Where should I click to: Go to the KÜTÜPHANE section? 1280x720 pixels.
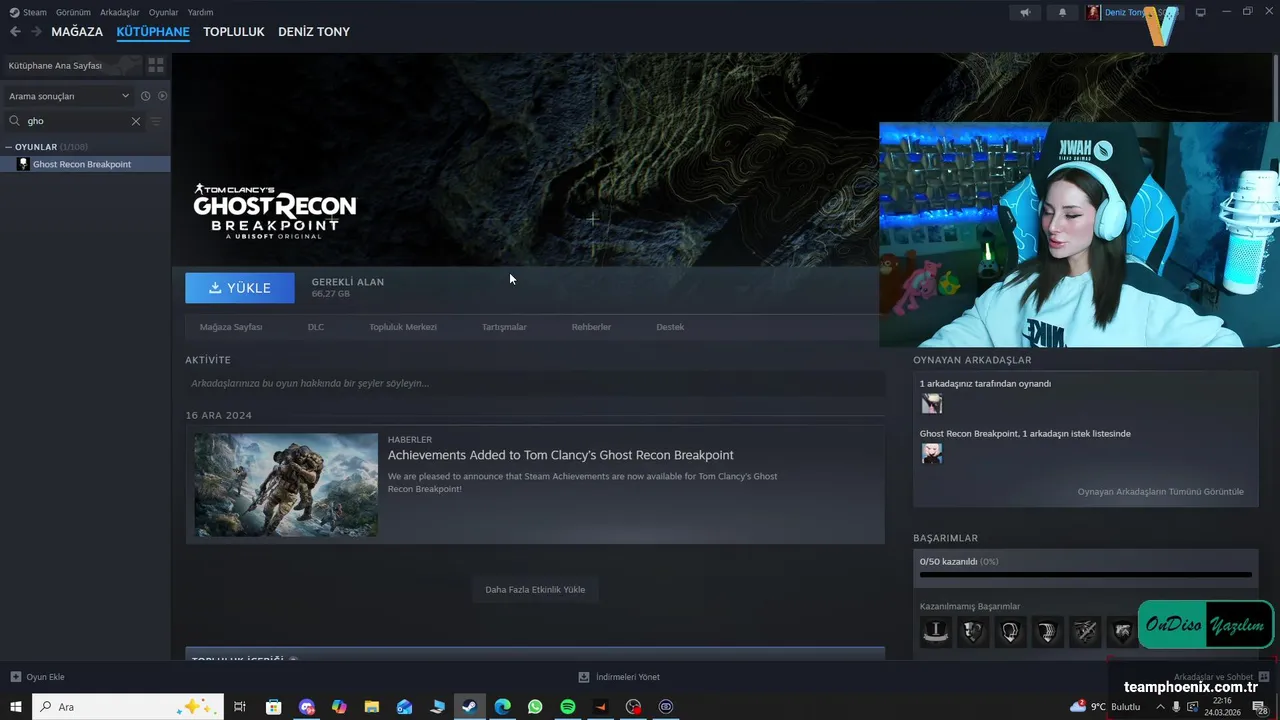(153, 32)
